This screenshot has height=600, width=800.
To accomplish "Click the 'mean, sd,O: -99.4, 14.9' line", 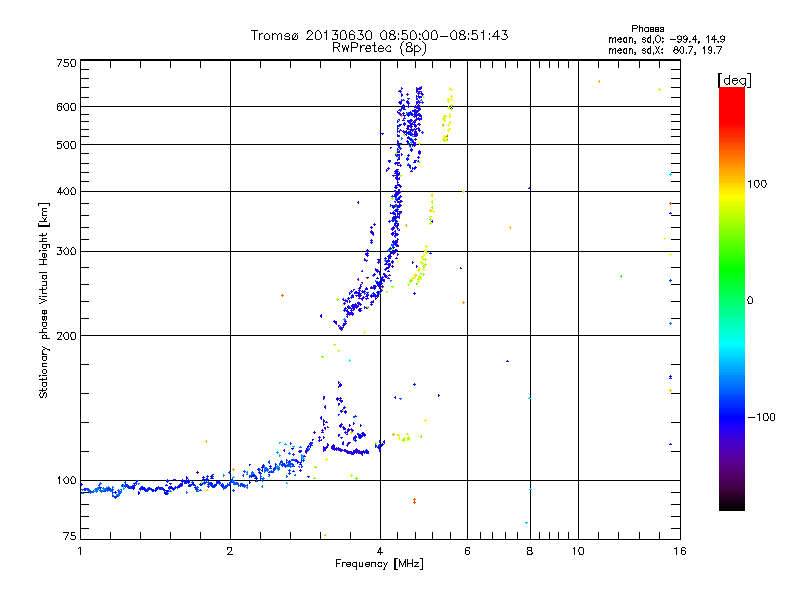I will pos(666,39).
